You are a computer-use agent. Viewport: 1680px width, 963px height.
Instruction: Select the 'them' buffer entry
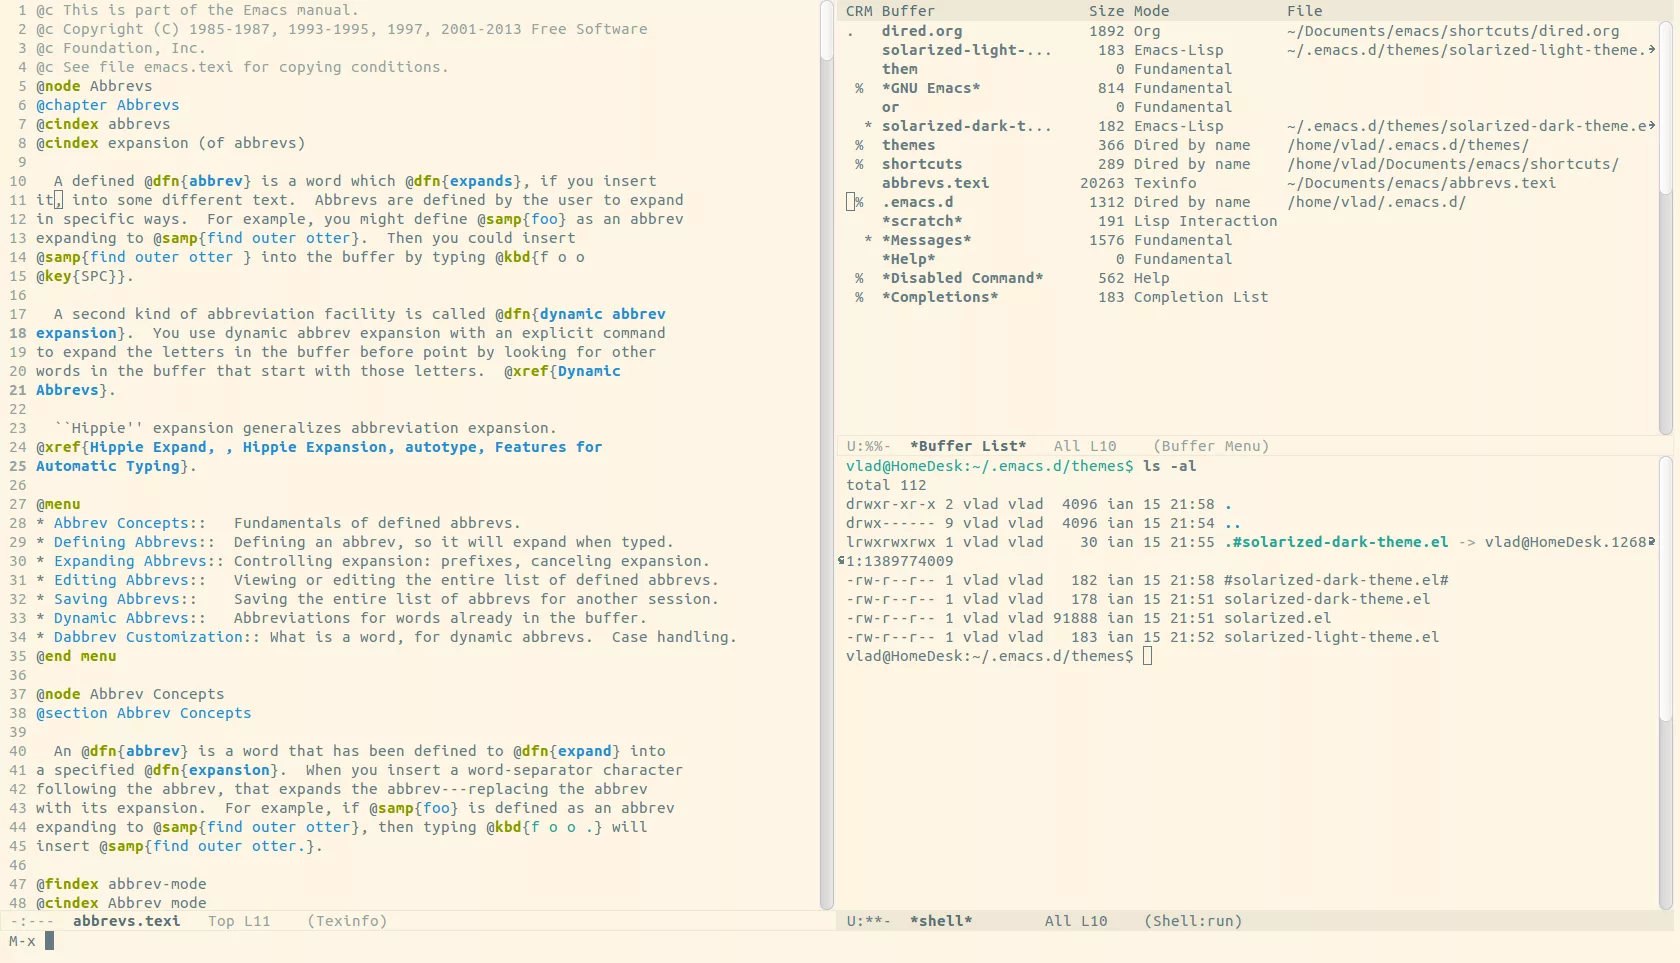pyautogui.click(x=899, y=69)
